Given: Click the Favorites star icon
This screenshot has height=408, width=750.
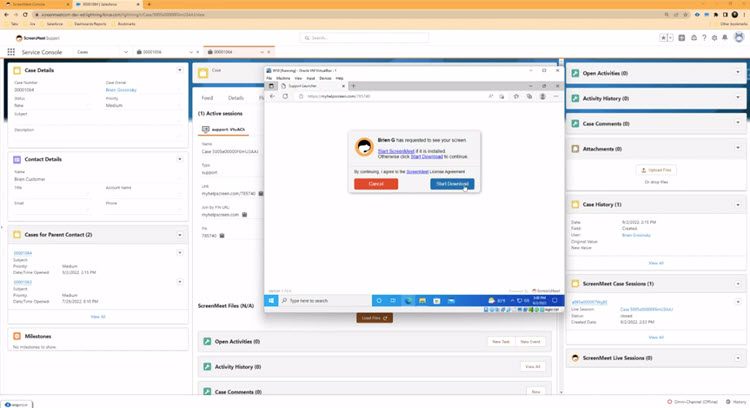Looking at the screenshot, I should pyautogui.click(x=663, y=38).
